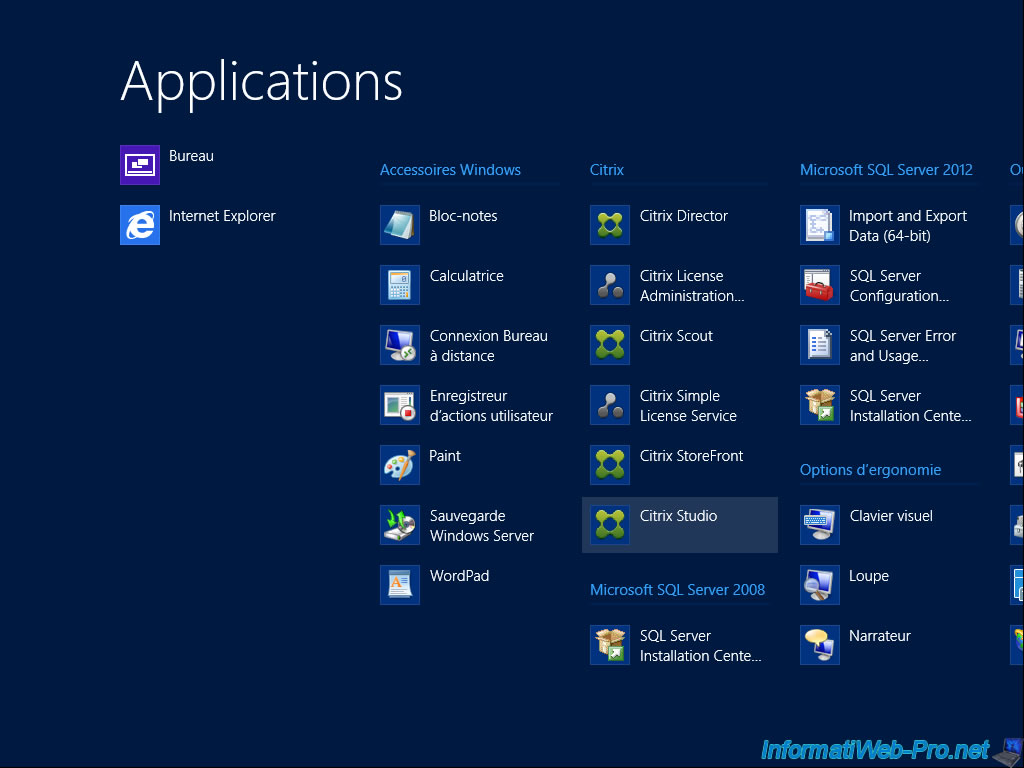
Task: Click 'SQL Server Error and Usage...' text
Action: pos(903,345)
